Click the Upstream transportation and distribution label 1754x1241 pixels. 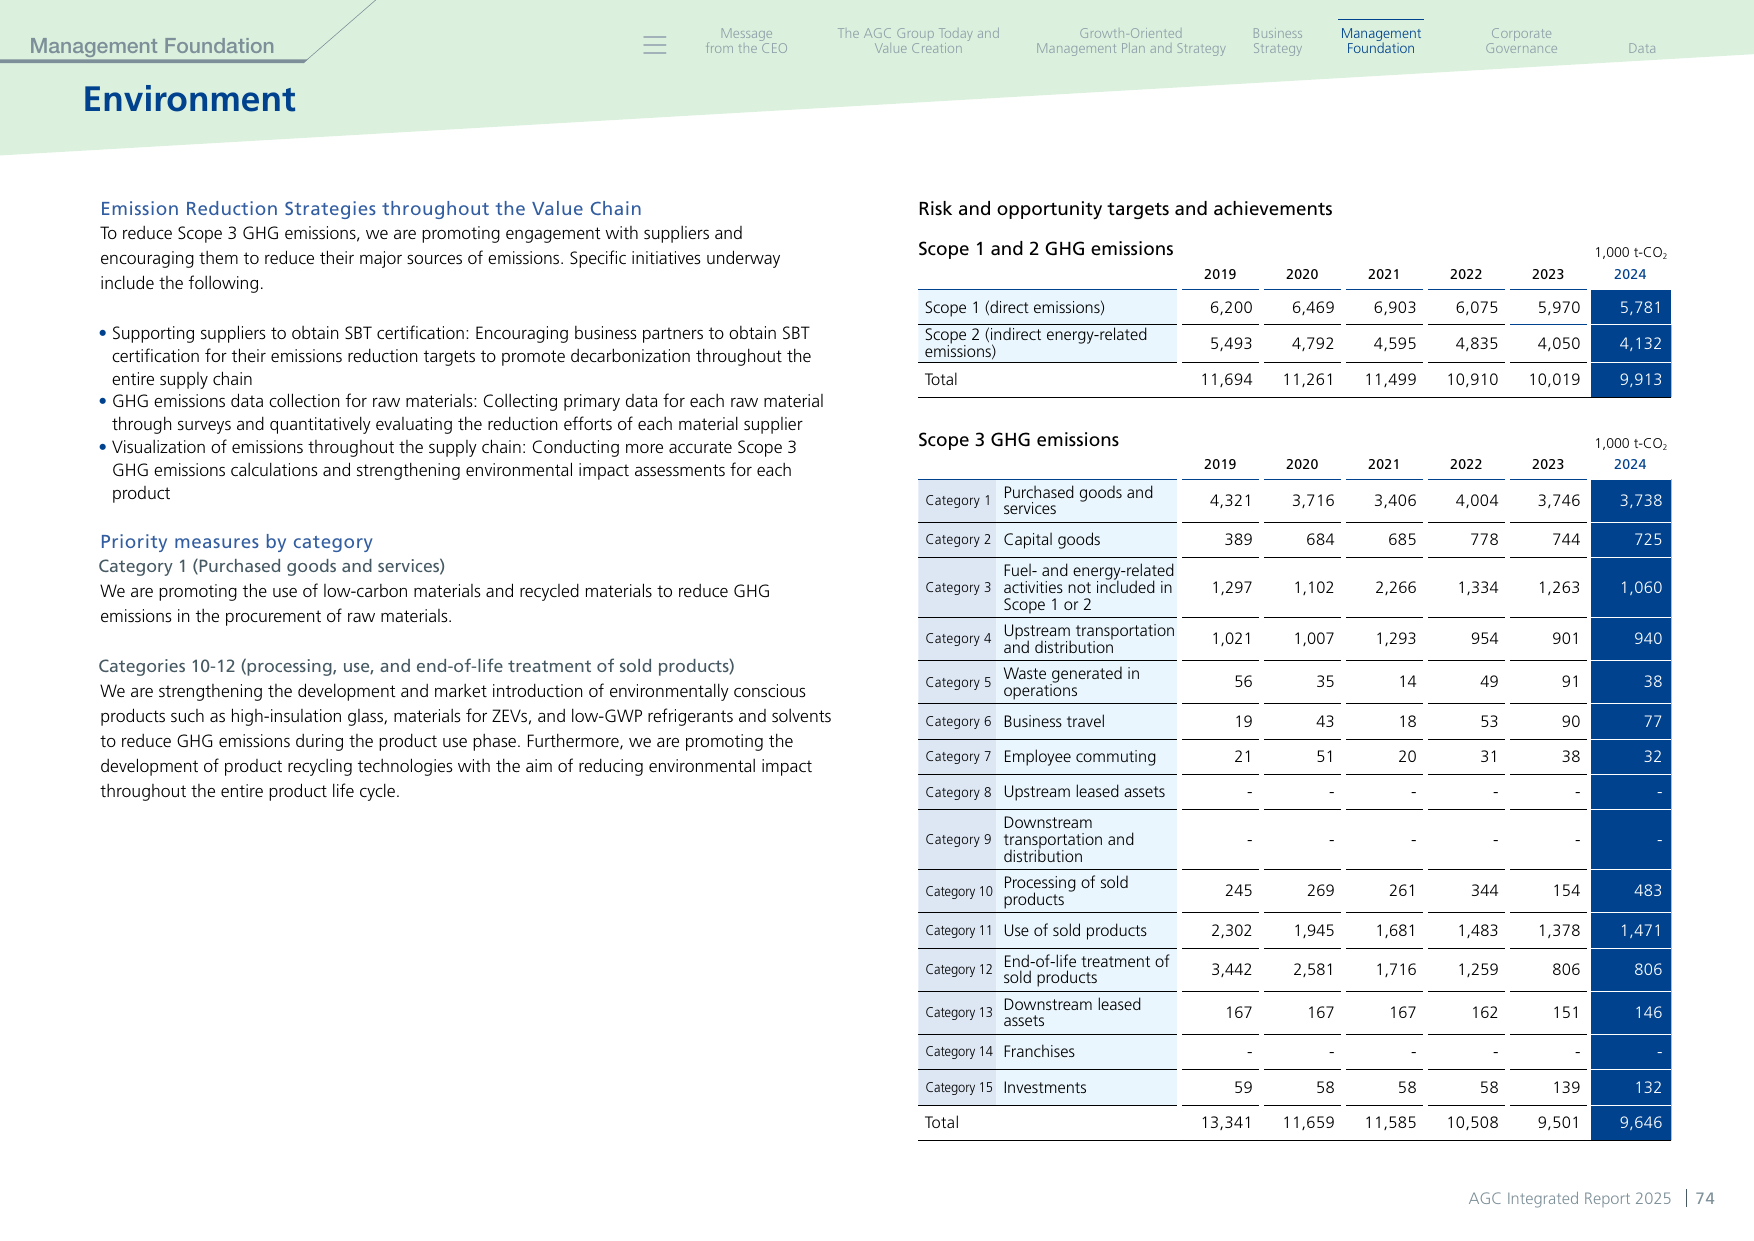point(1089,639)
